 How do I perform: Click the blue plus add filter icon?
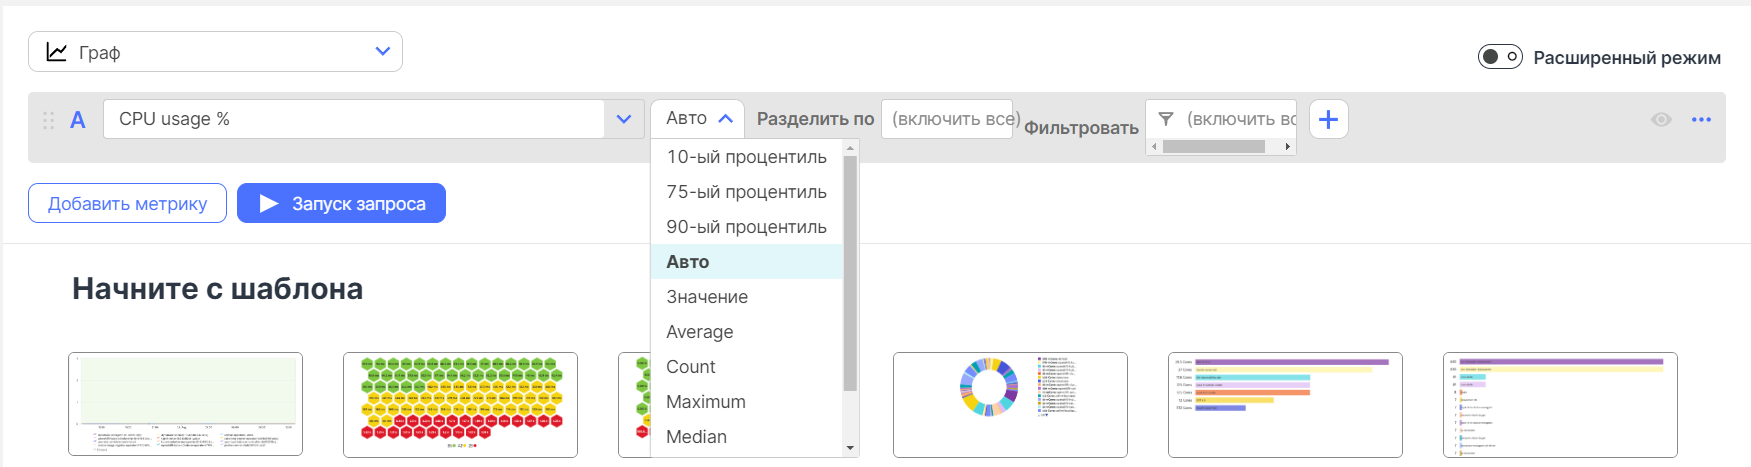pos(1328,120)
